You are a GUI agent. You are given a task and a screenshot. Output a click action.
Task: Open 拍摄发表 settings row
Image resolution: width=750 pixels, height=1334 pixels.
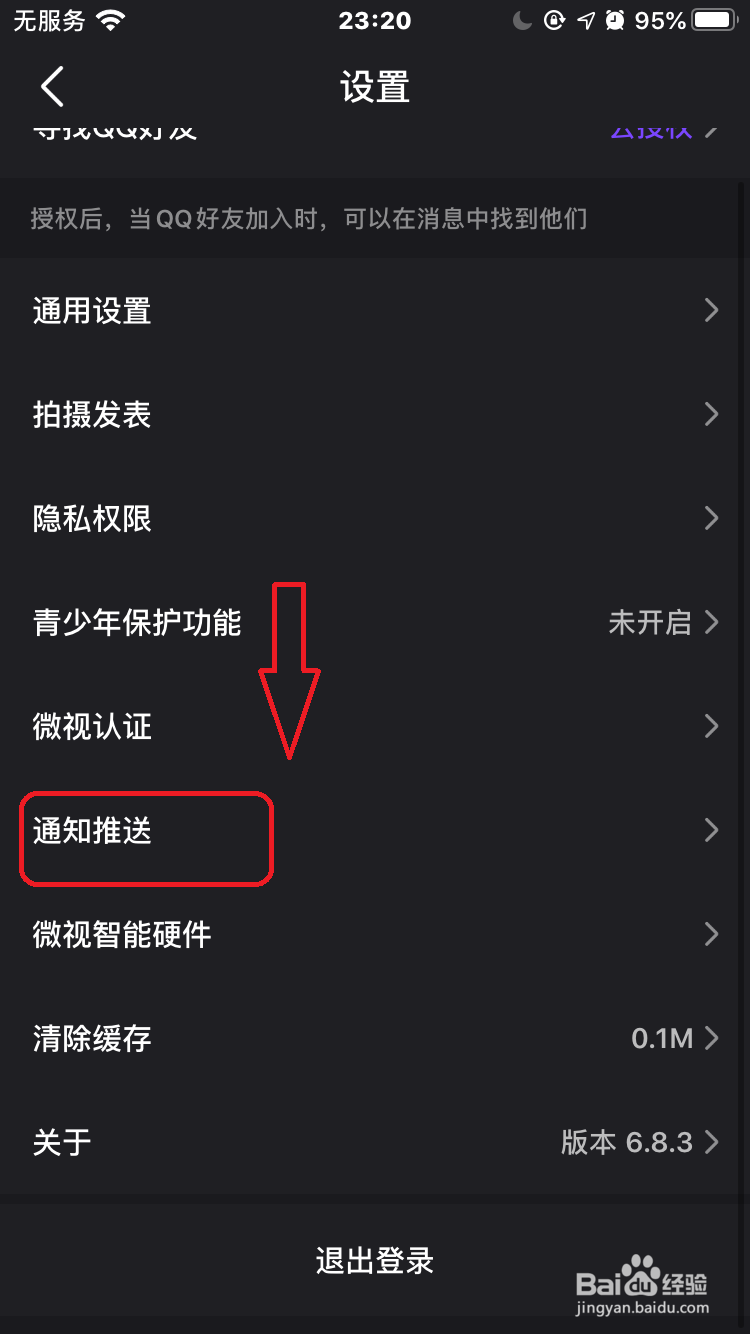coord(375,415)
